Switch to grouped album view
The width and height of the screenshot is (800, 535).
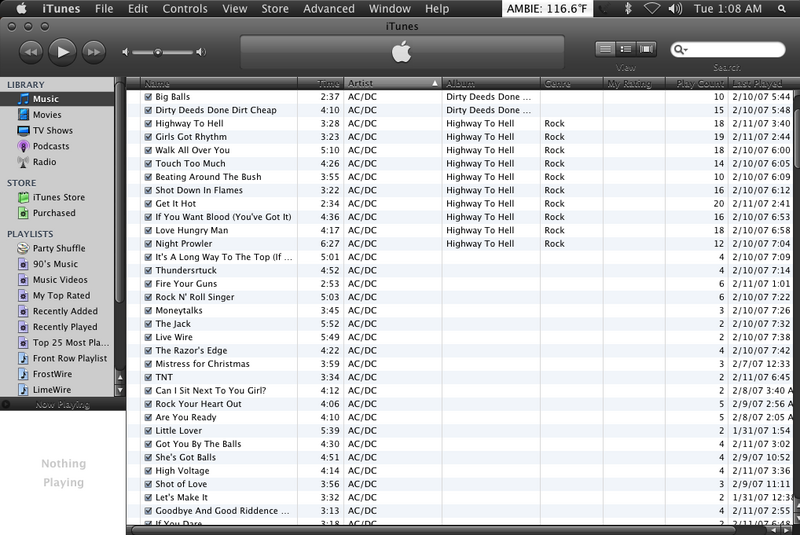[x=626, y=49]
